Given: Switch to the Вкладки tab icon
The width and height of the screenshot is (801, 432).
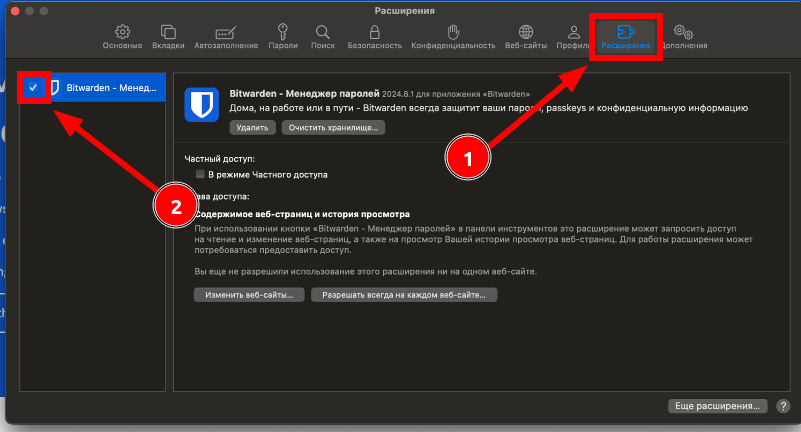Looking at the screenshot, I should click(x=168, y=37).
